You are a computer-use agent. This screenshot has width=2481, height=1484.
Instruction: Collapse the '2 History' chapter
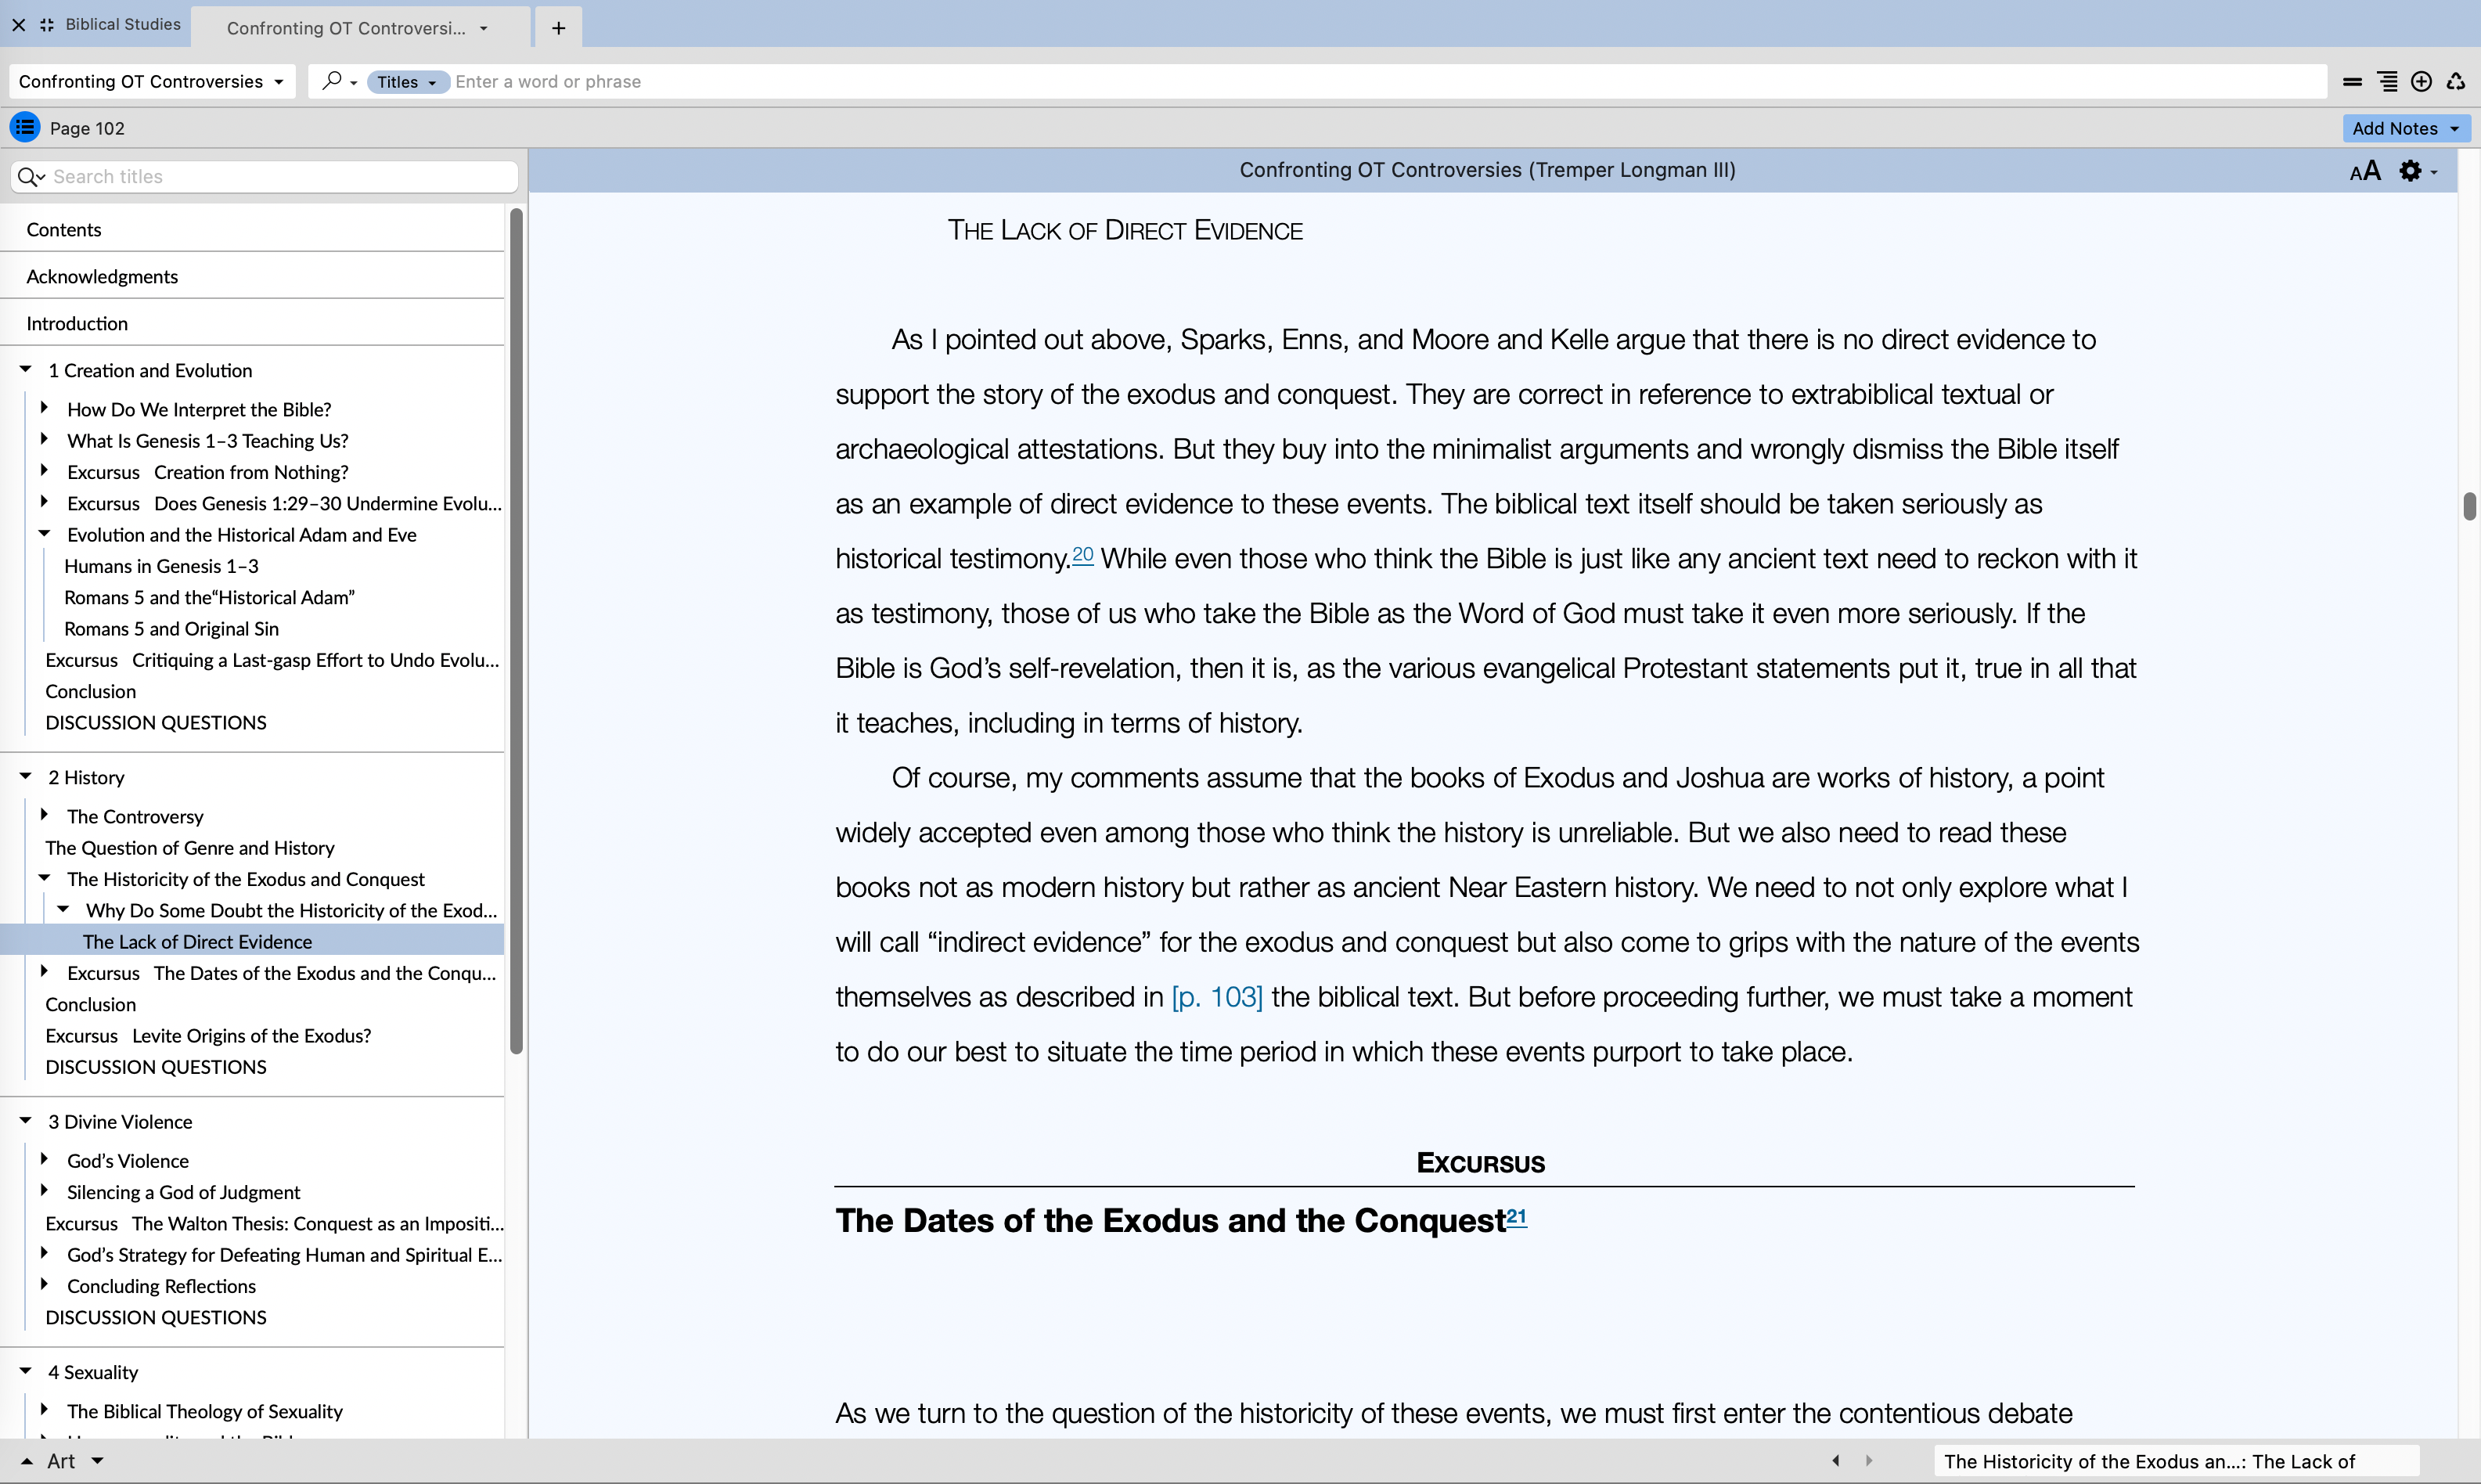(x=26, y=777)
